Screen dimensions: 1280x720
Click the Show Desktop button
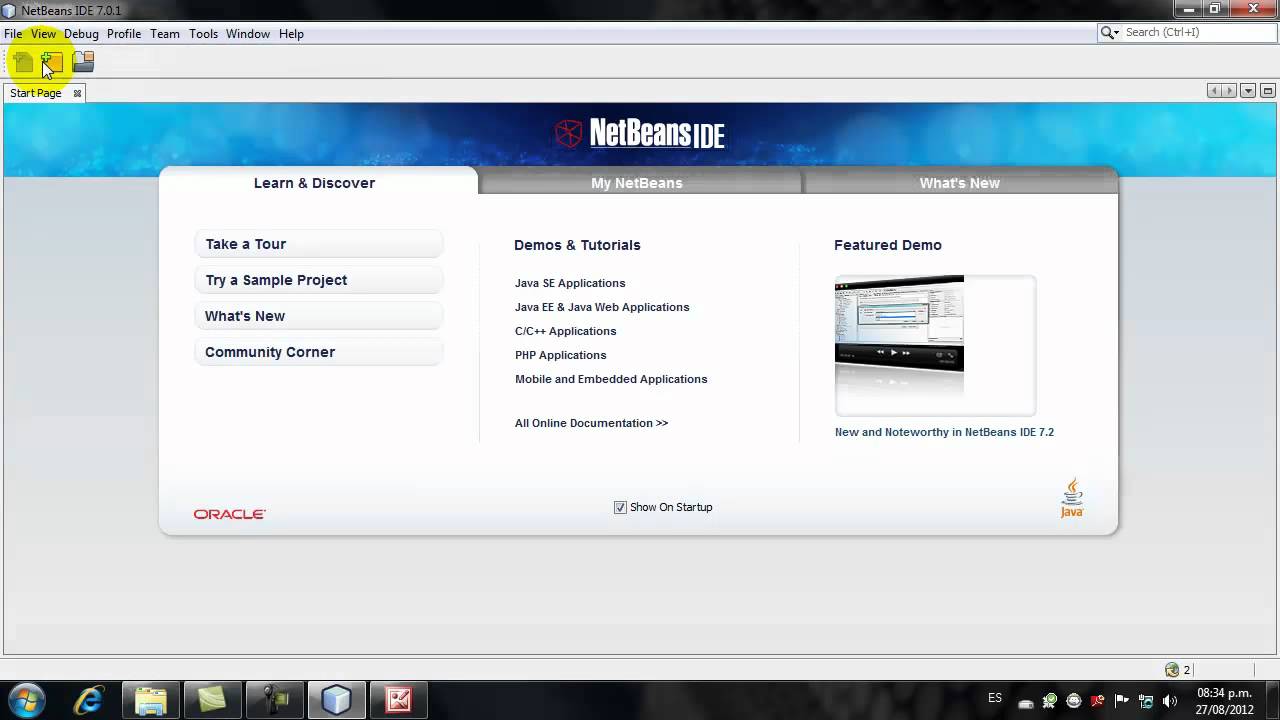point(1272,700)
